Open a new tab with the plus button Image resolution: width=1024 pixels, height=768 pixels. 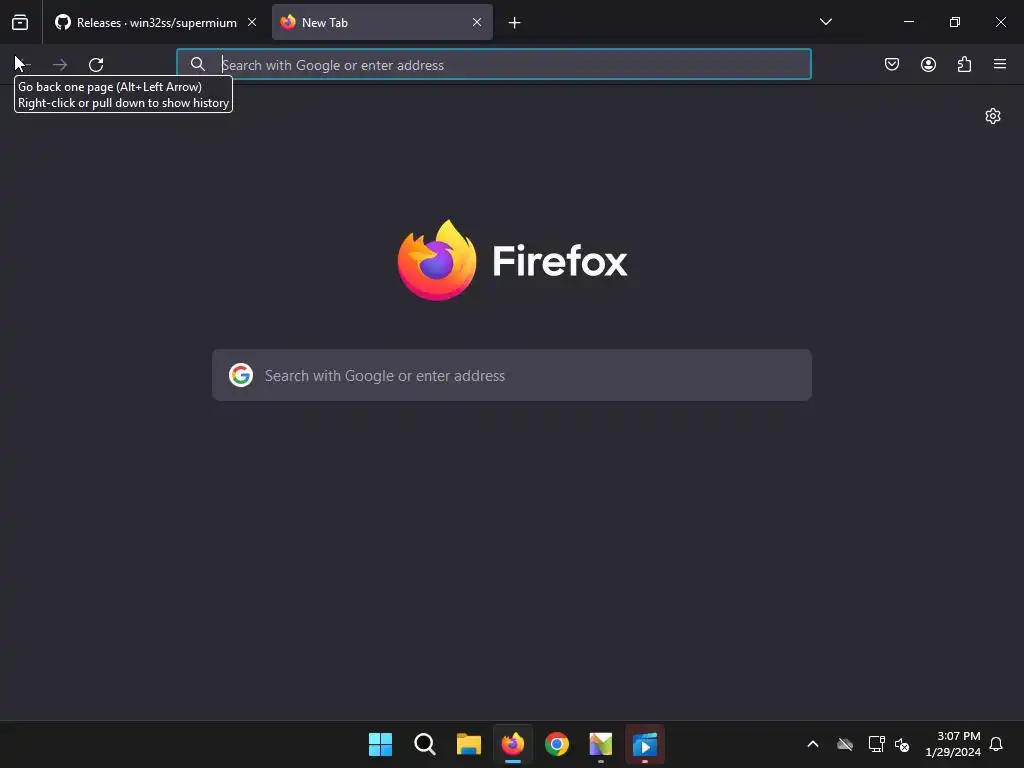click(515, 23)
